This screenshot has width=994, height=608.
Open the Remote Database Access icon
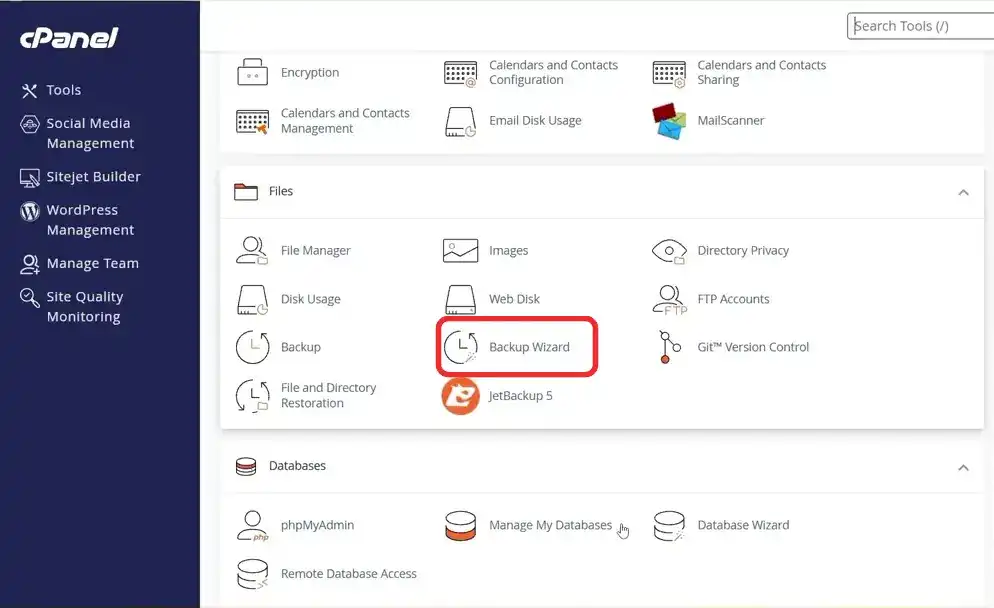click(252, 574)
